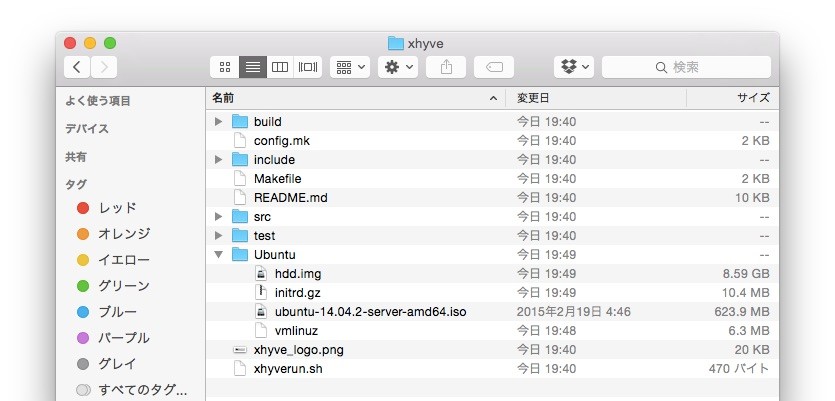Select the hdd.img disk image icon
The width and height of the screenshot is (835, 401).
(261, 274)
